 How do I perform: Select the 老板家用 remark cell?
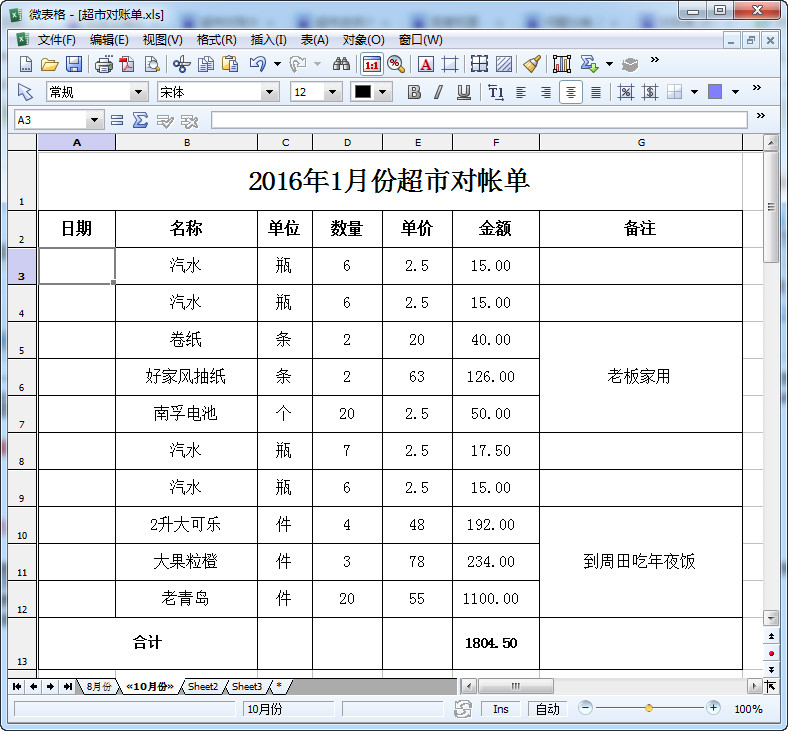(x=641, y=377)
